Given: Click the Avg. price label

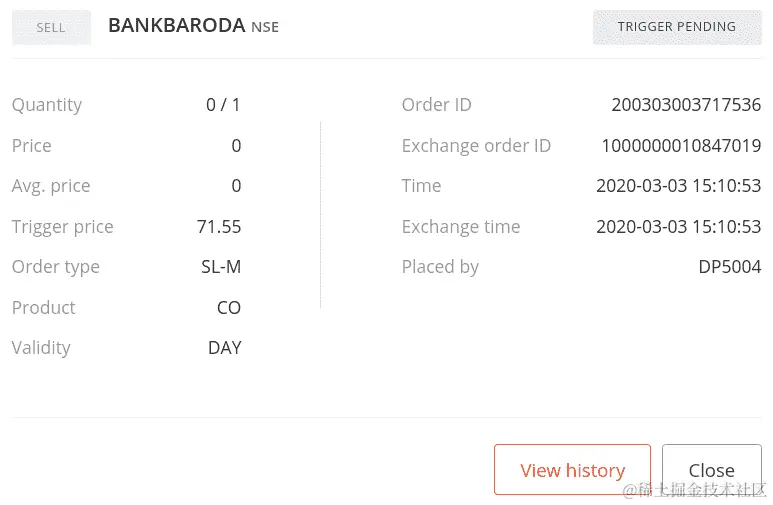Looking at the screenshot, I should coord(51,186).
